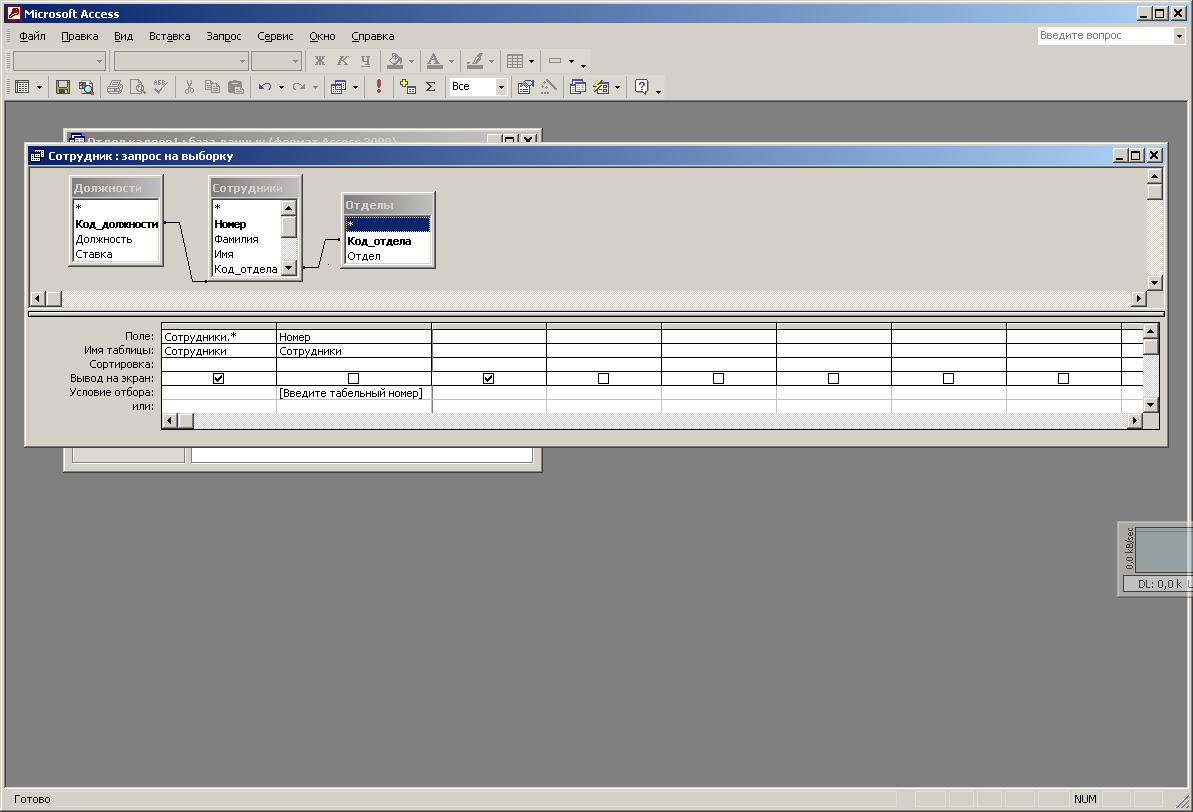Open the Запрос menu
Viewport: 1193px width, 812px height.
(x=224, y=36)
